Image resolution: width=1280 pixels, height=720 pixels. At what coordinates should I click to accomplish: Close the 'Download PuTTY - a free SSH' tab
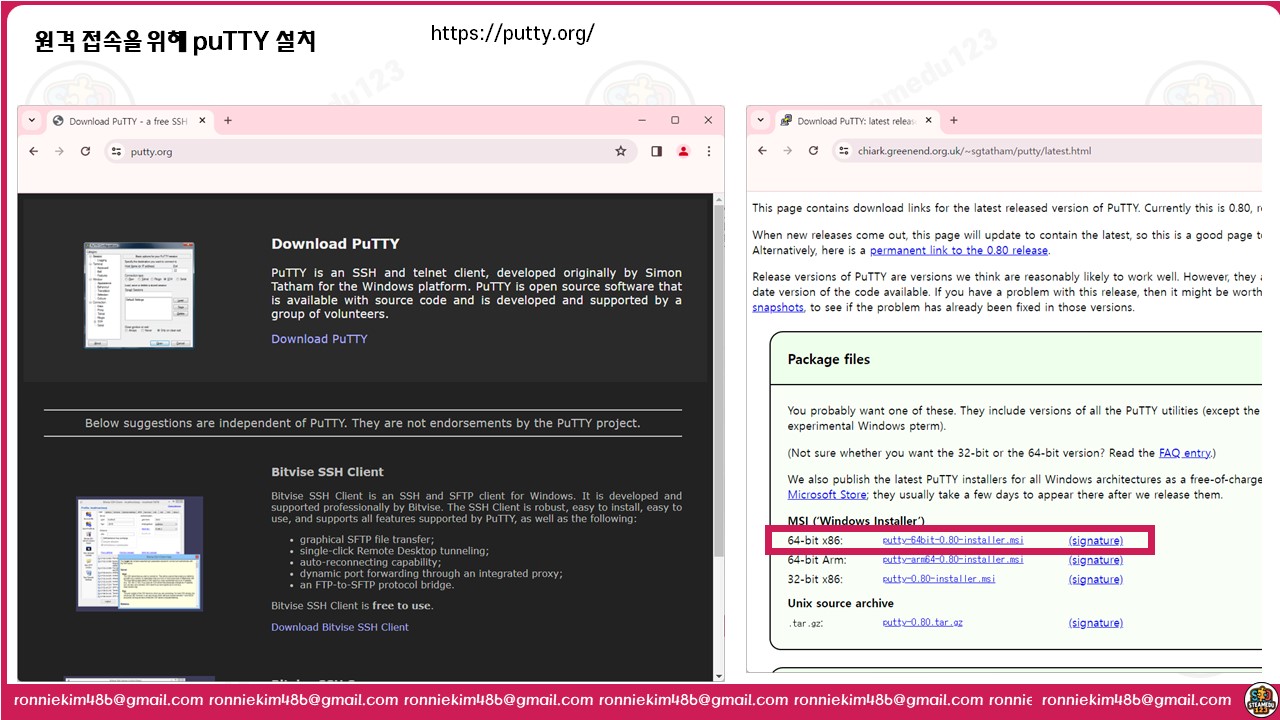[202, 121]
